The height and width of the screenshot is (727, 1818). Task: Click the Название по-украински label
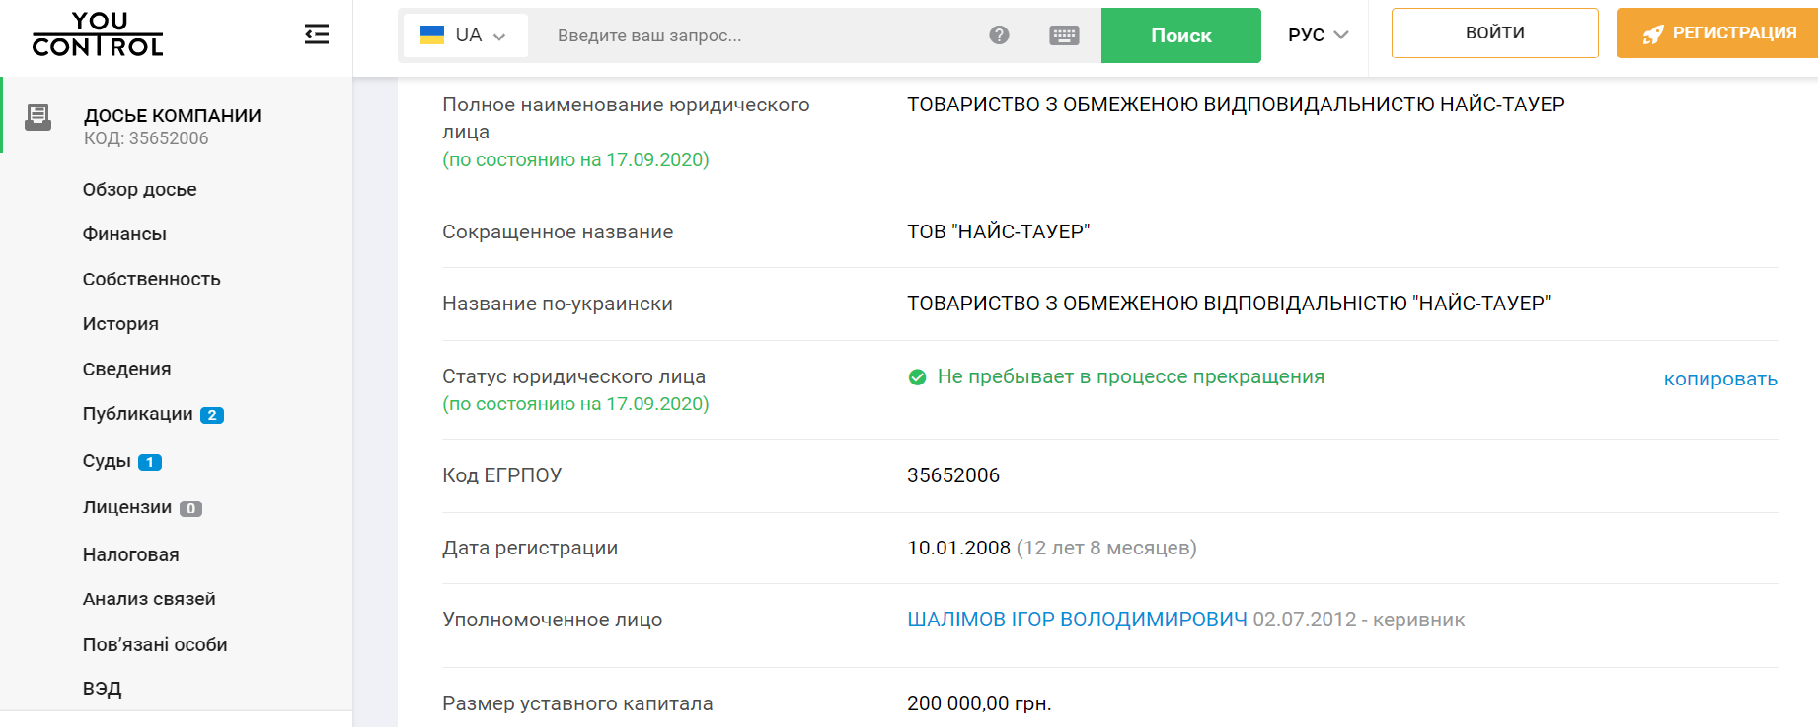click(557, 303)
